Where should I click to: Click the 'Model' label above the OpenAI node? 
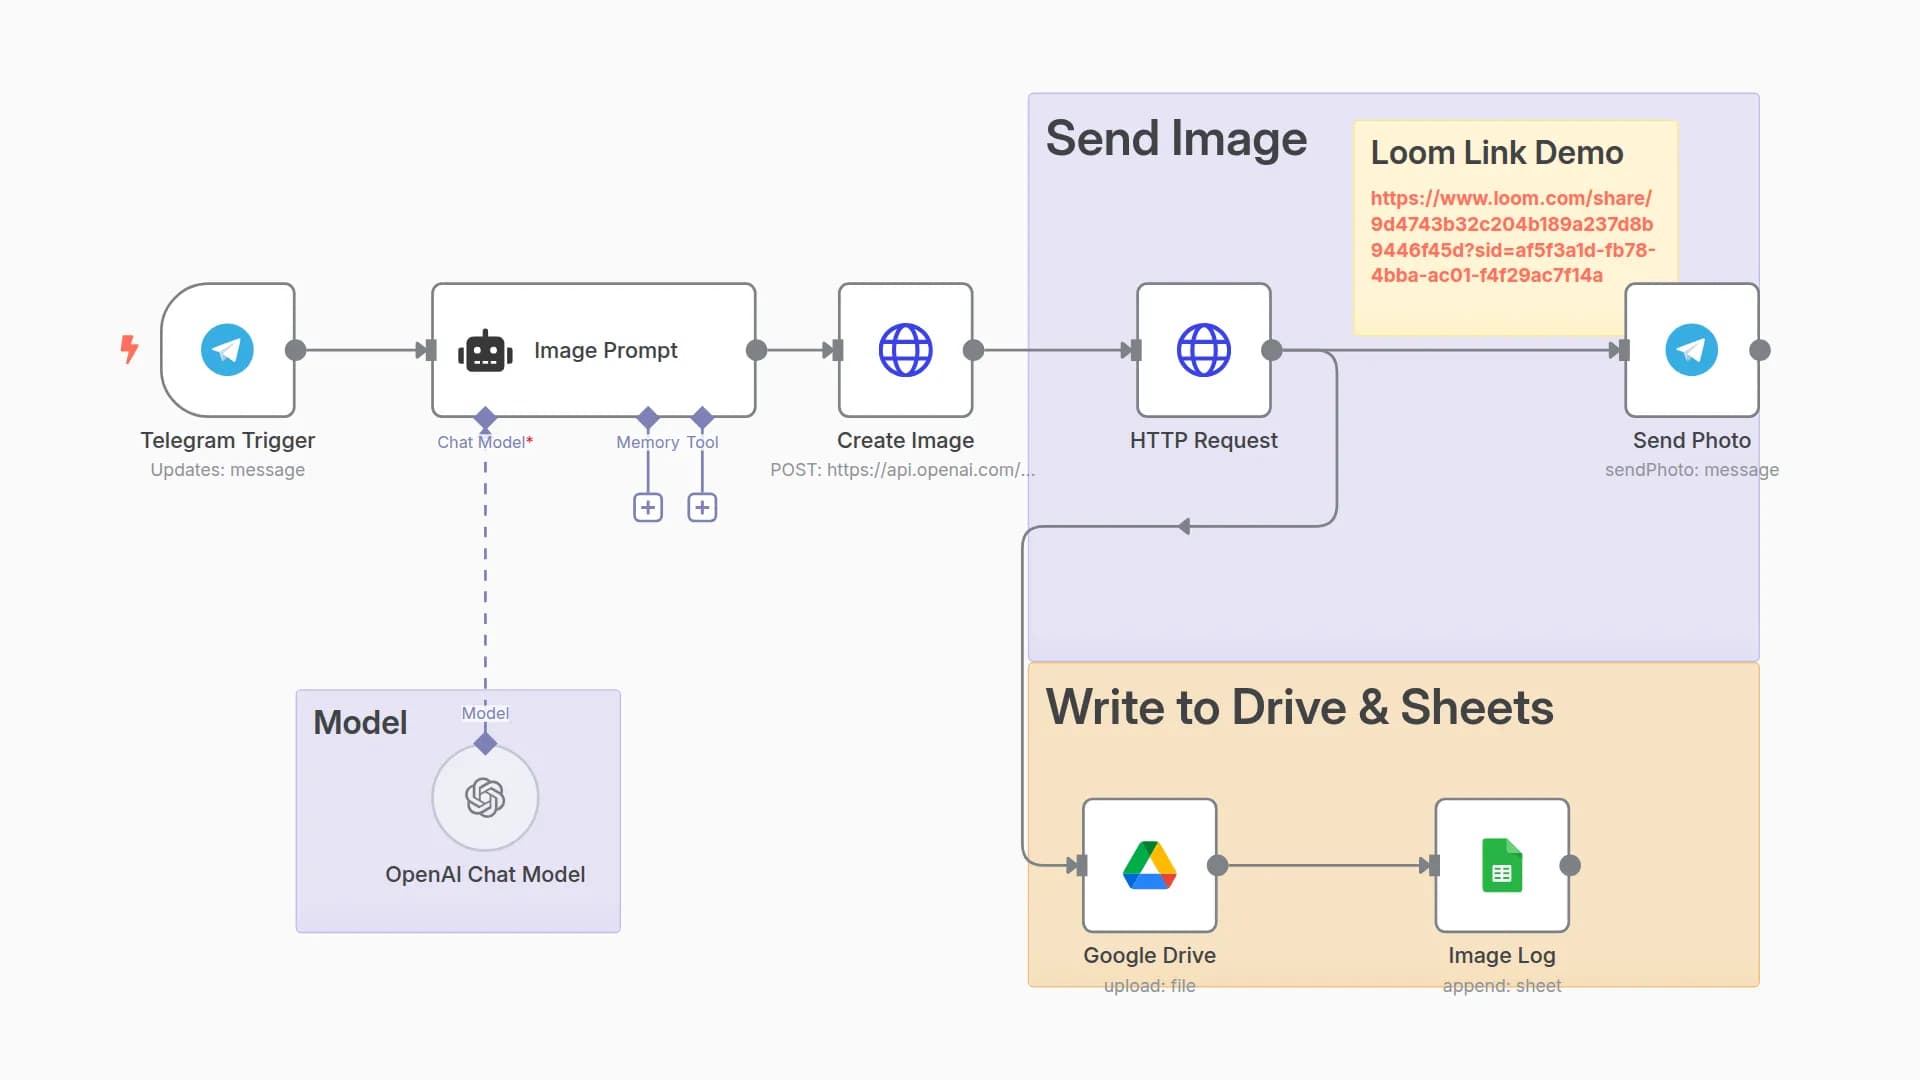pyautogui.click(x=485, y=713)
